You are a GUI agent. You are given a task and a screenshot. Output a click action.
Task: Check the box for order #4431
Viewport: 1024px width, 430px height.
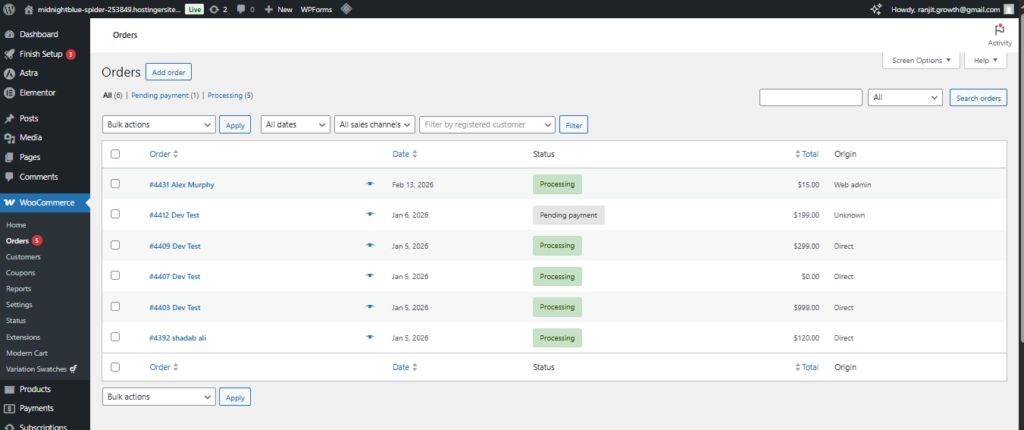[x=115, y=184]
